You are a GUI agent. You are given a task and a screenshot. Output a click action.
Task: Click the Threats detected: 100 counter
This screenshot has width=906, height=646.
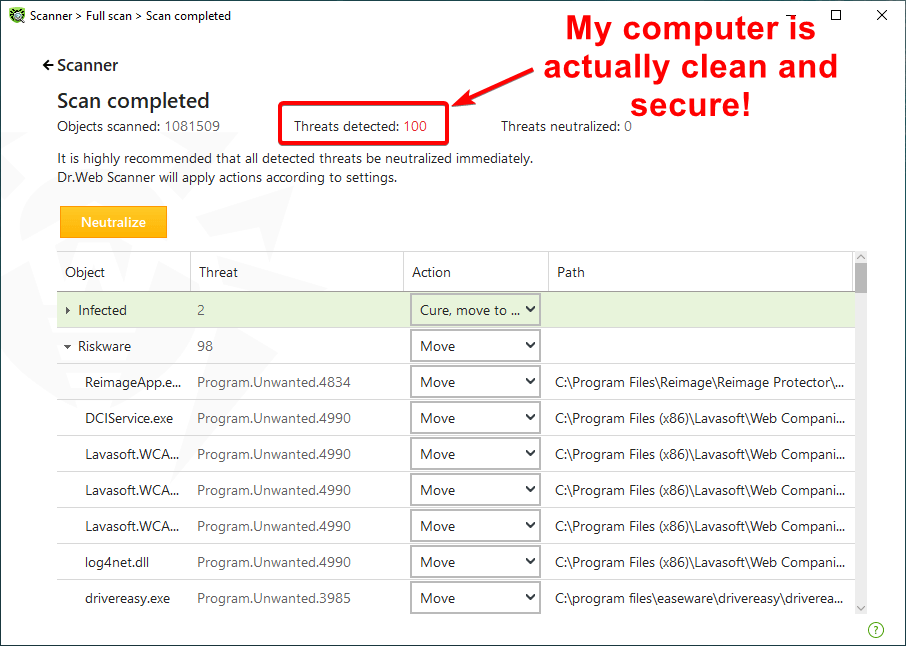click(x=360, y=126)
